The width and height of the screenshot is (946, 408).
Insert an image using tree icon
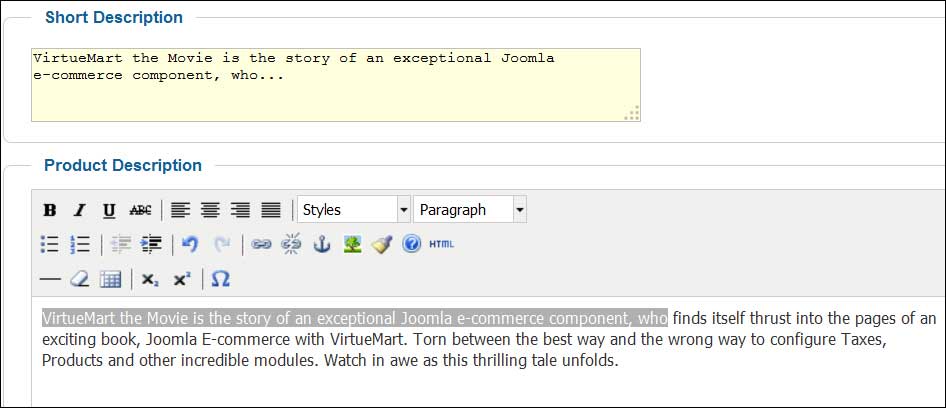[352, 244]
